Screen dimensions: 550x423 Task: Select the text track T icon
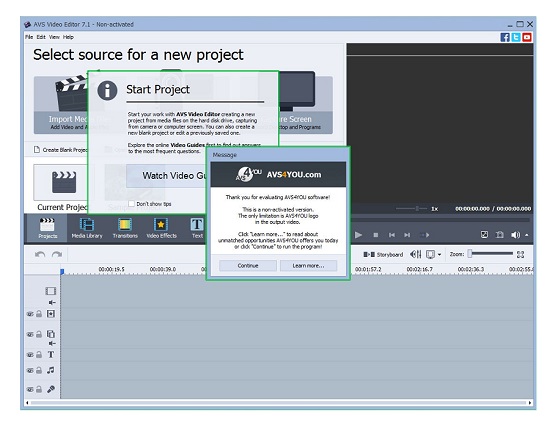pos(51,355)
